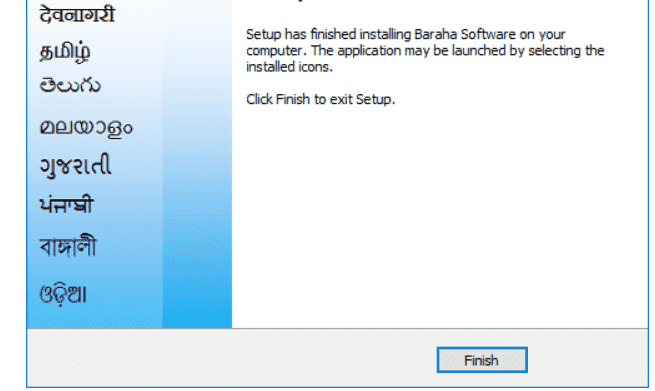Click the Finish button to exit Setup
Image resolution: width=655 pixels, height=391 pixels.
[482, 360]
